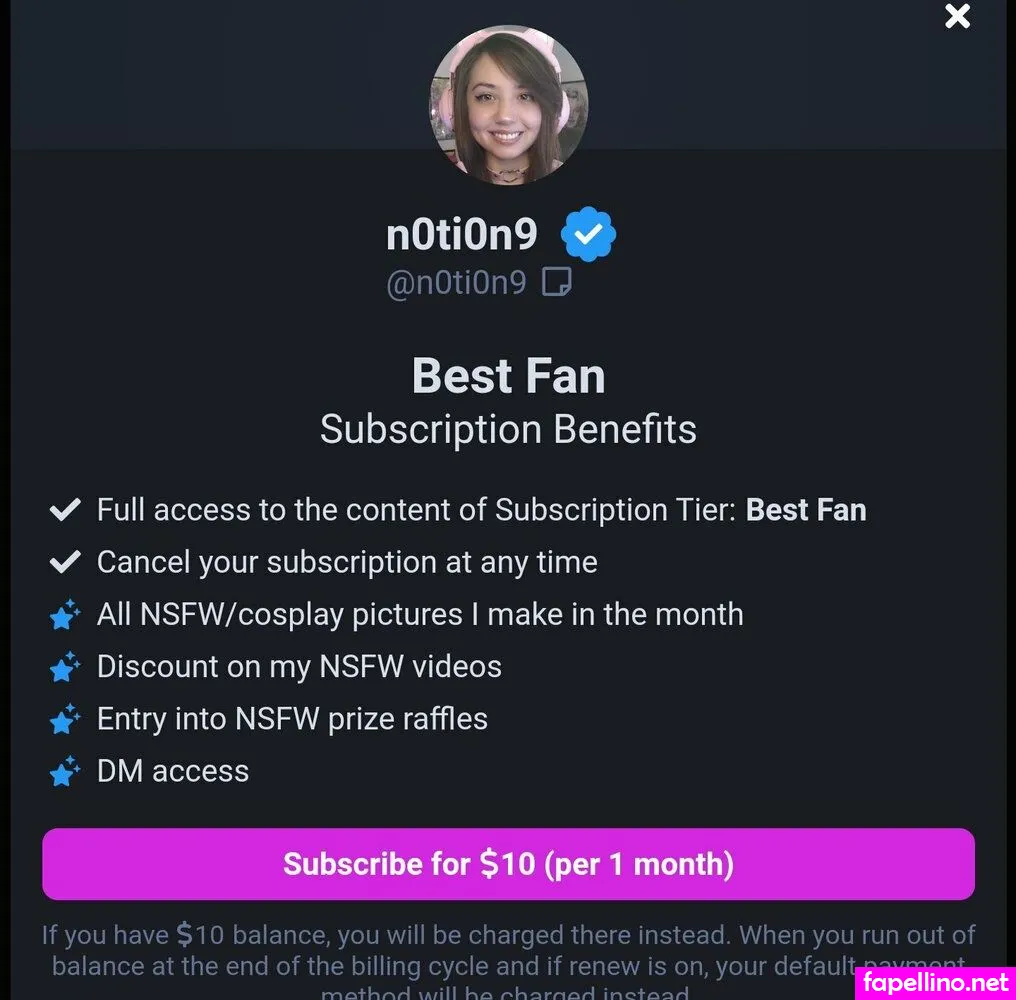Open the n0ti0n9 display name
Image resolution: width=1016 pixels, height=1000 pixels.
(462, 234)
